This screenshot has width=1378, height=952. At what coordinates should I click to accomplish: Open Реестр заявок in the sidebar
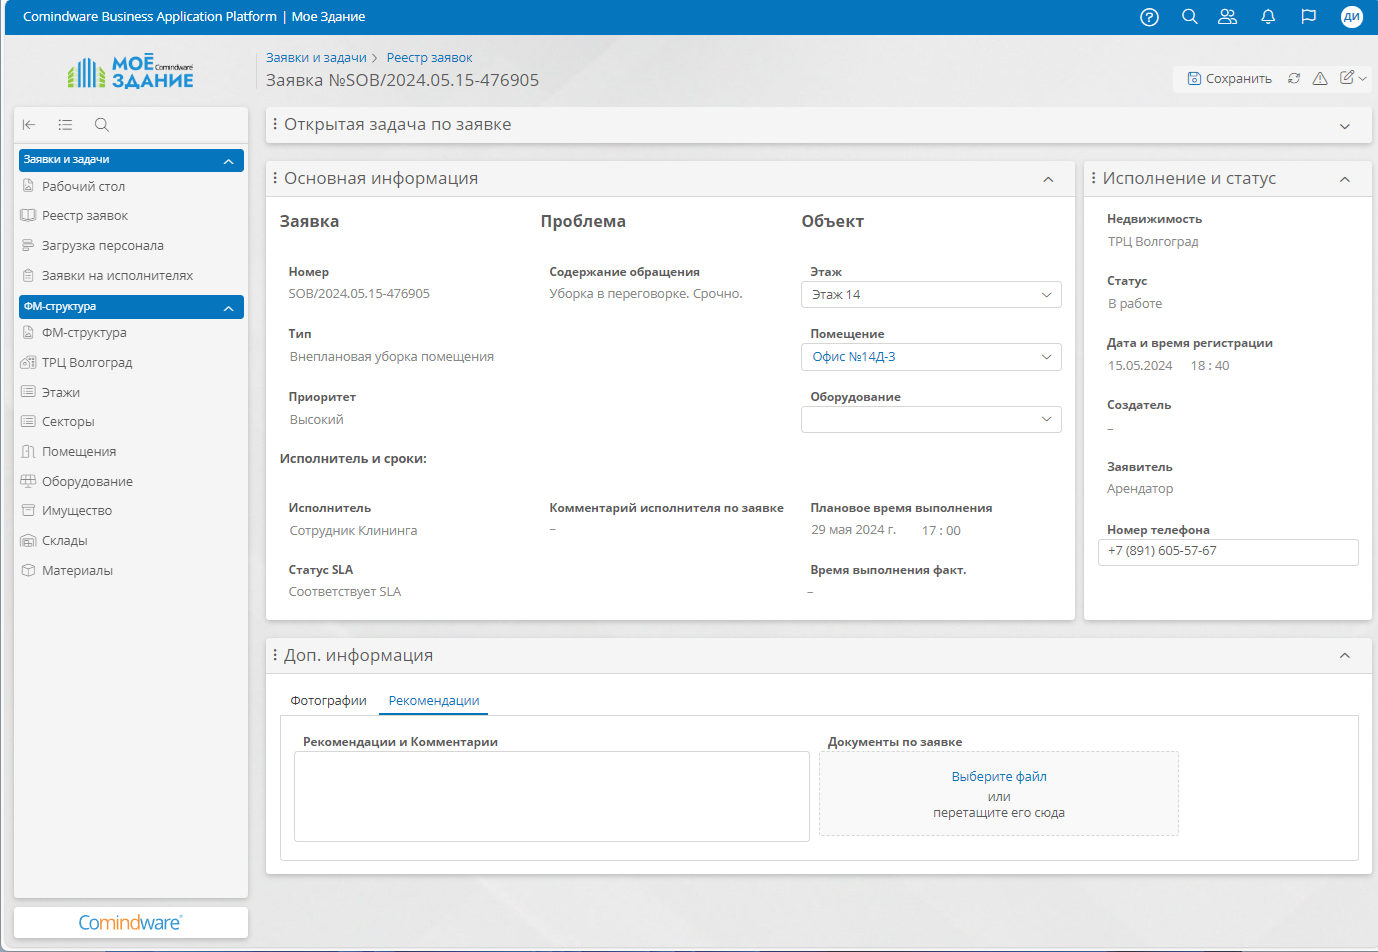(x=85, y=216)
